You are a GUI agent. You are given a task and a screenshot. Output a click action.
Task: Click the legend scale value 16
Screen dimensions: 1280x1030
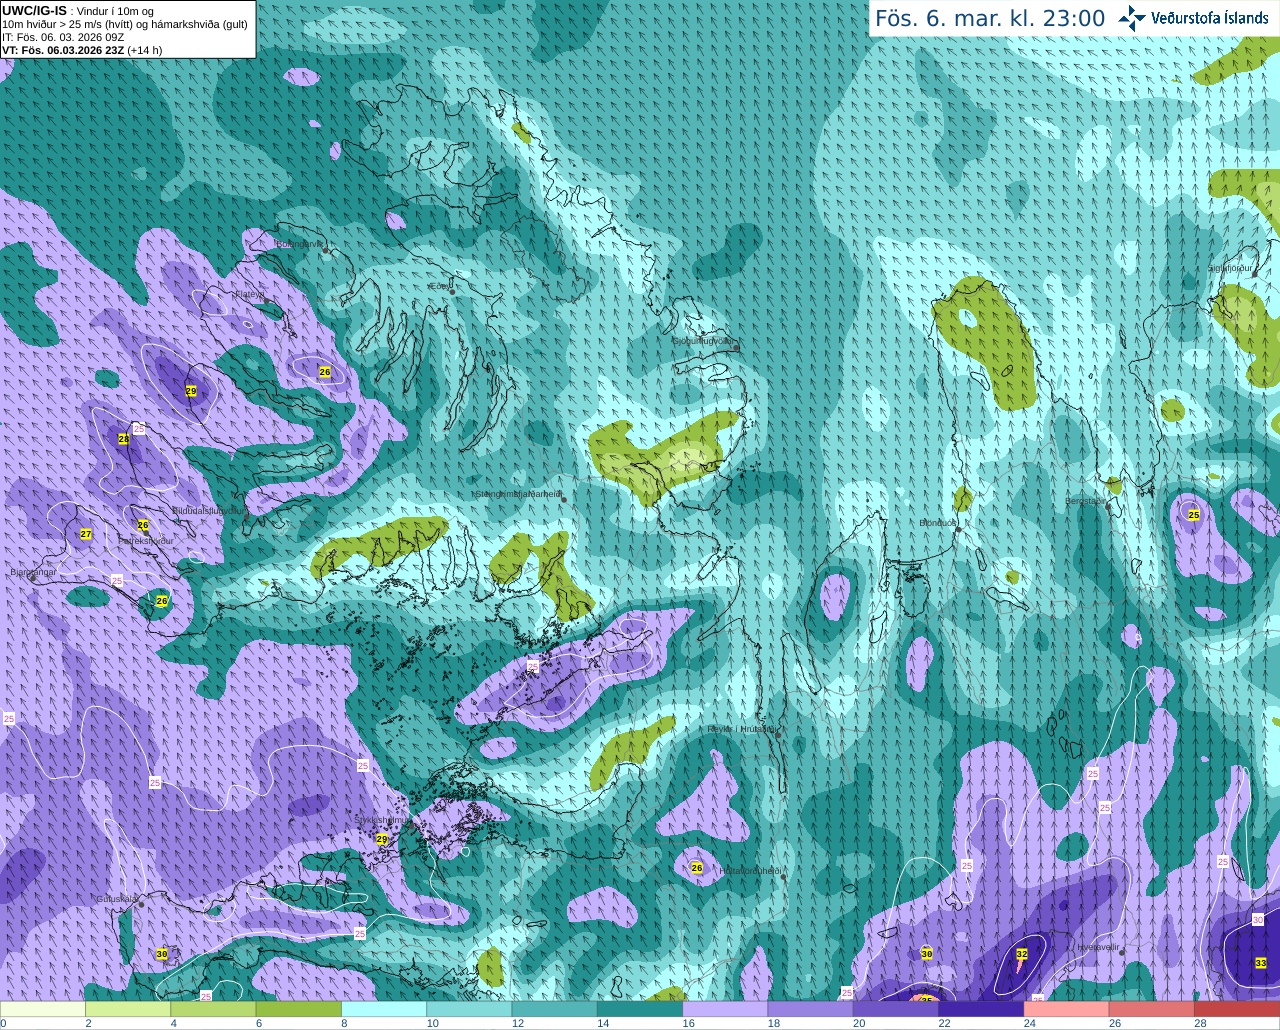point(688,1023)
